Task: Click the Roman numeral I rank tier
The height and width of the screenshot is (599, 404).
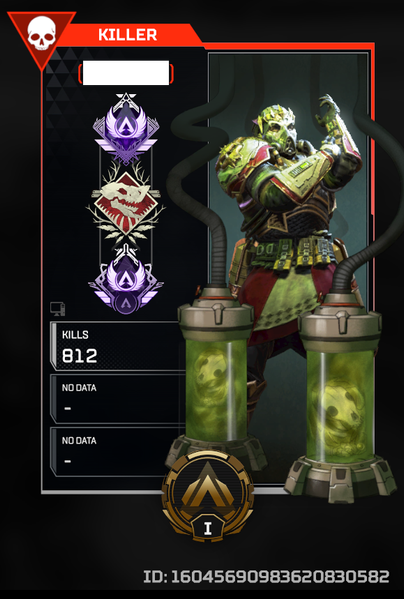Action: (x=208, y=528)
